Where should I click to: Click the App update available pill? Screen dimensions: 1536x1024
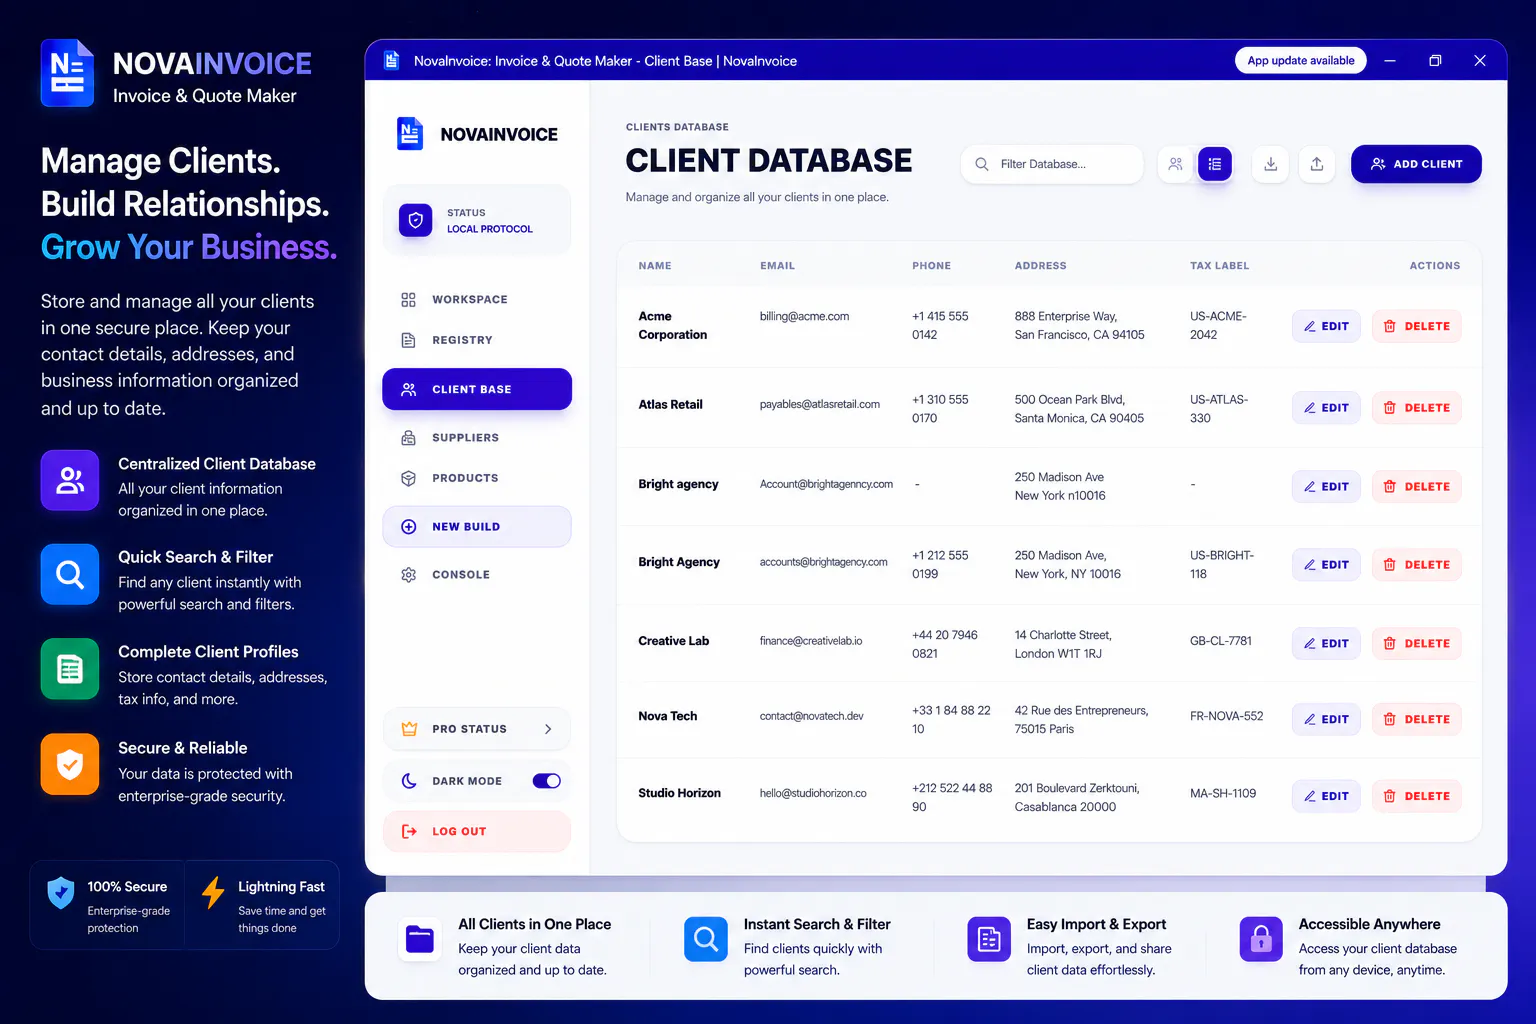tap(1300, 60)
